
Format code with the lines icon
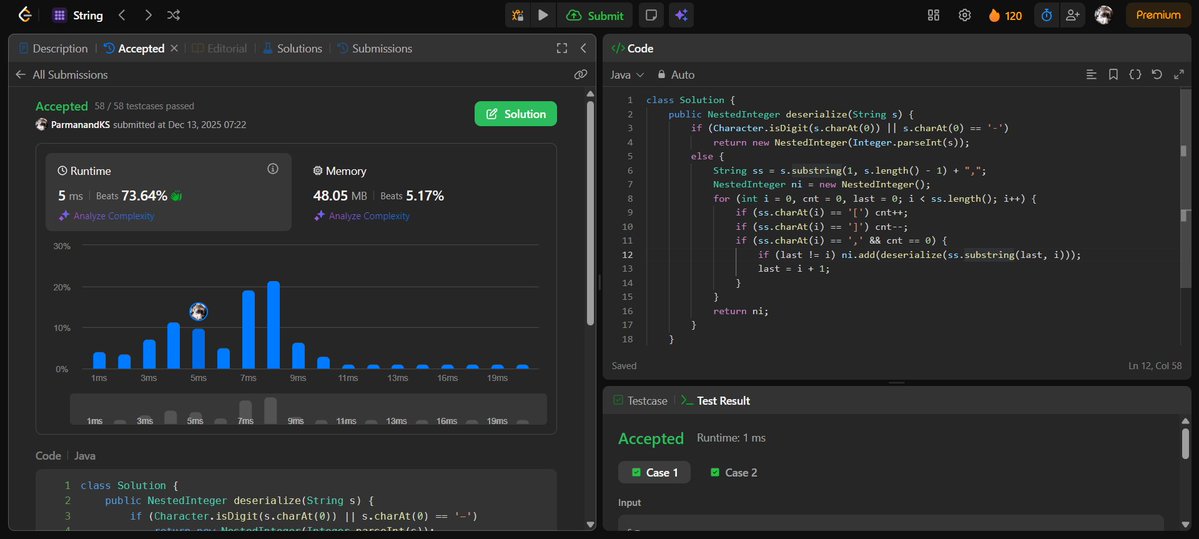1091,75
